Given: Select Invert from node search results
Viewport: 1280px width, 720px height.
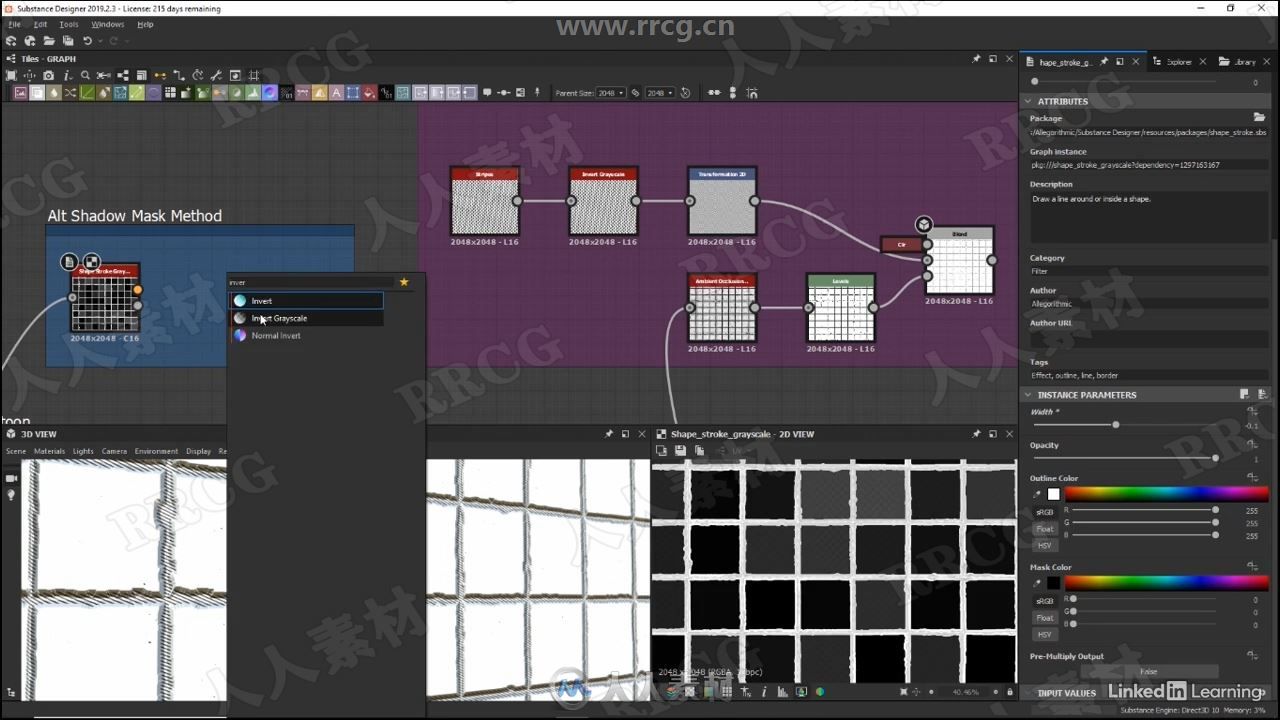Looking at the screenshot, I should [307, 301].
